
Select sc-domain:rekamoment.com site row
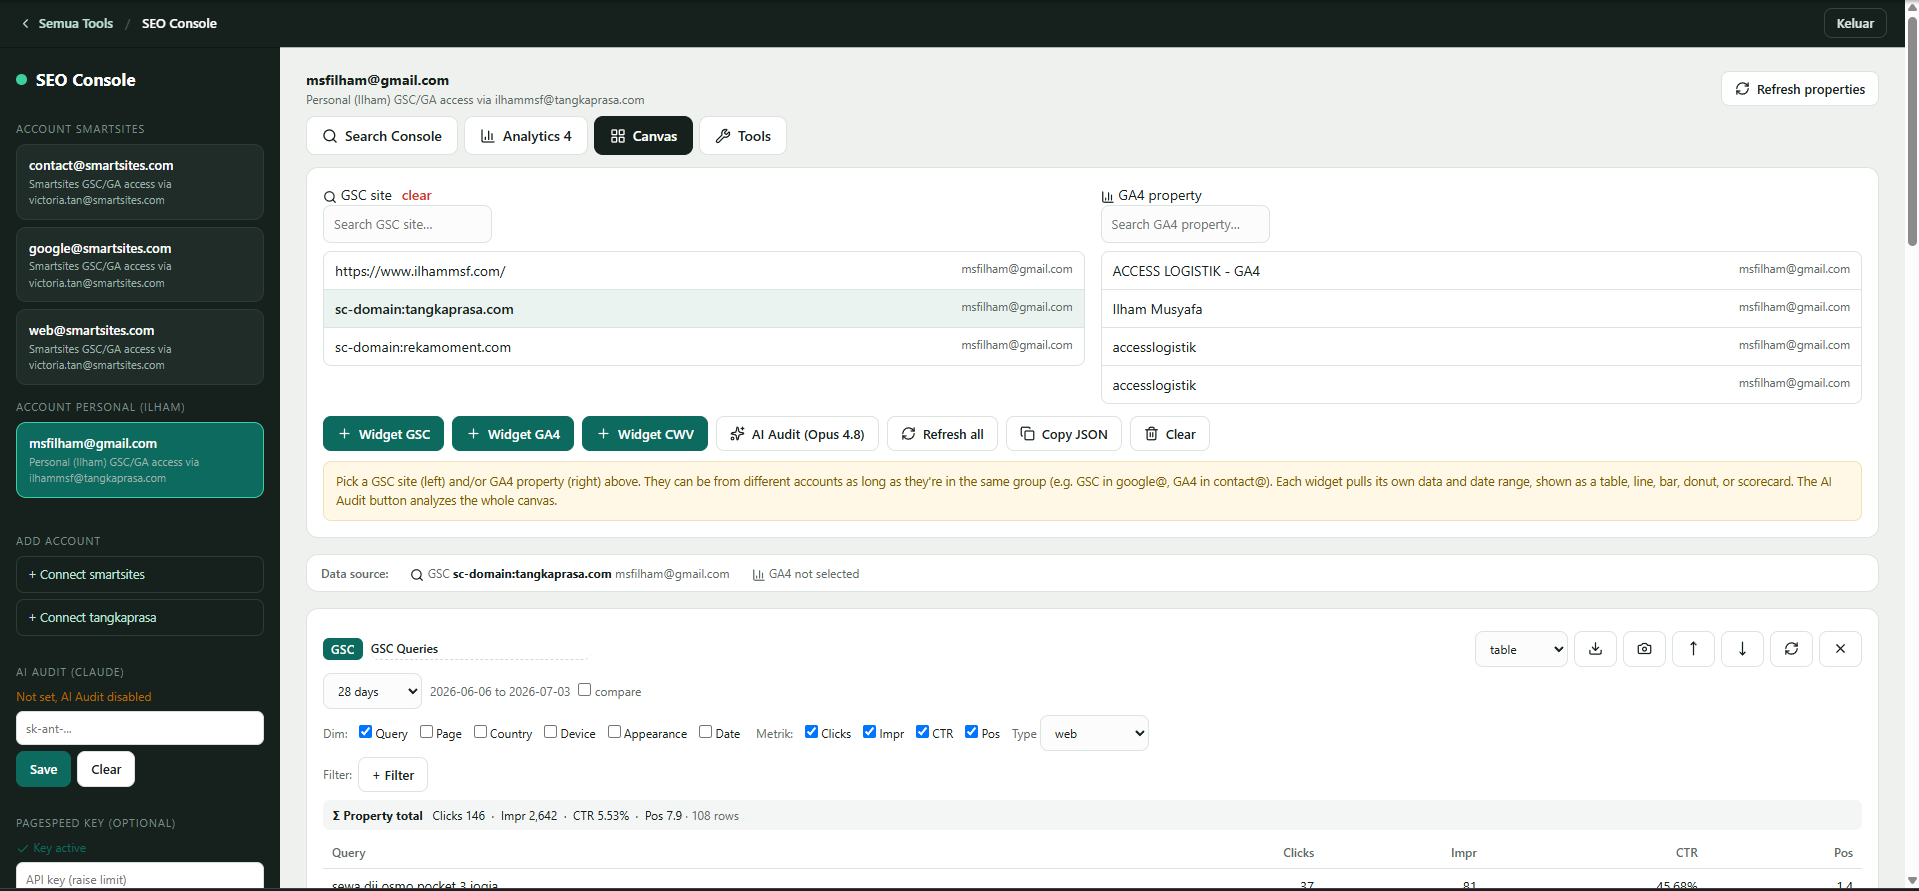[x=704, y=347]
